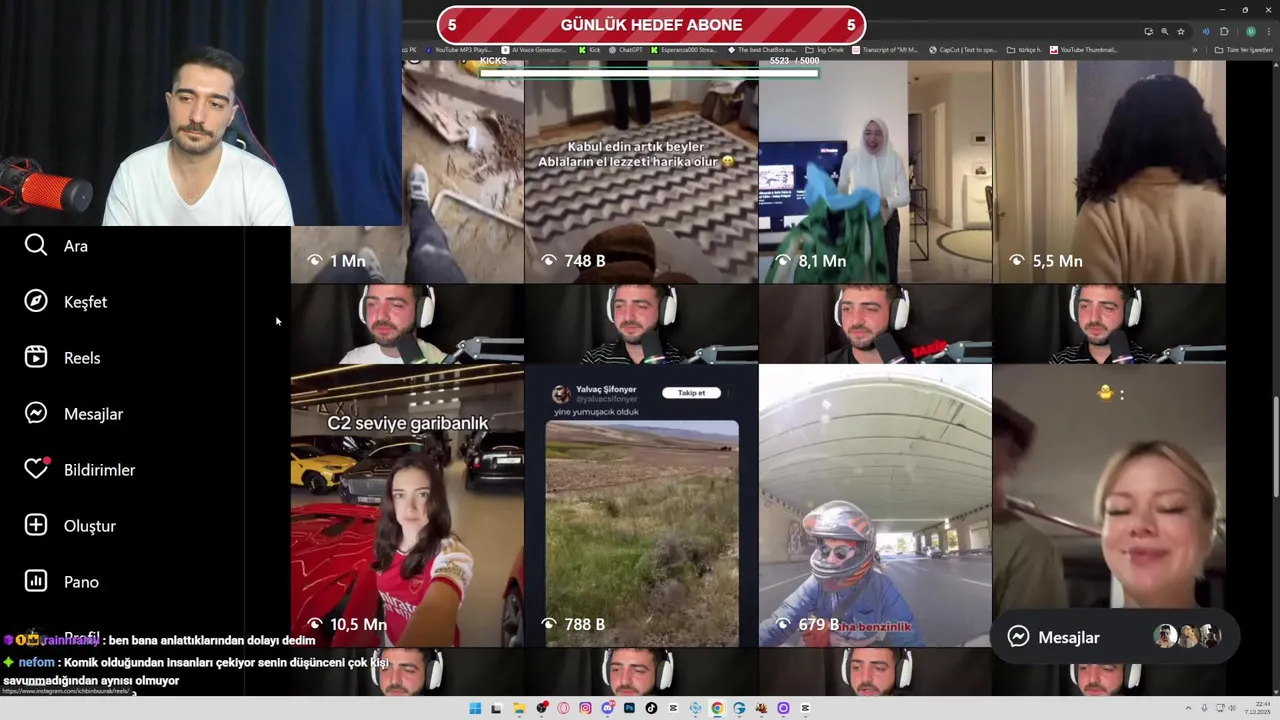Switch to the Google Chrome taskbar icon

[x=717, y=708]
